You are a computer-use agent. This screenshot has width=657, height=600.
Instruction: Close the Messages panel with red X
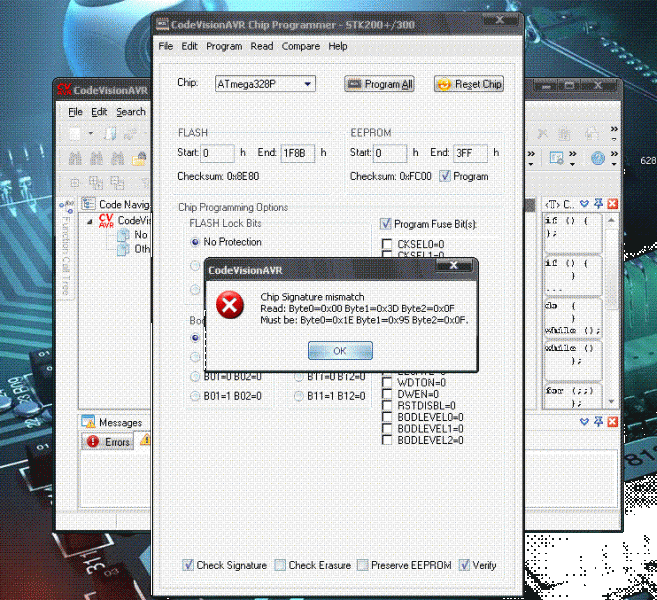613,422
